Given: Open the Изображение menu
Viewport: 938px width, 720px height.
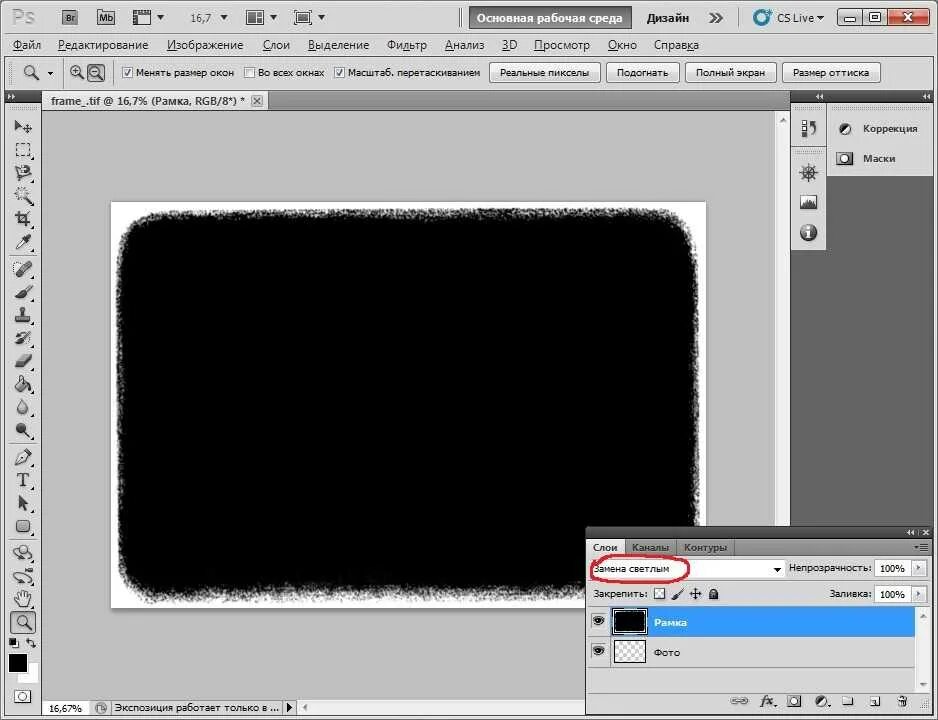Looking at the screenshot, I should [205, 45].
